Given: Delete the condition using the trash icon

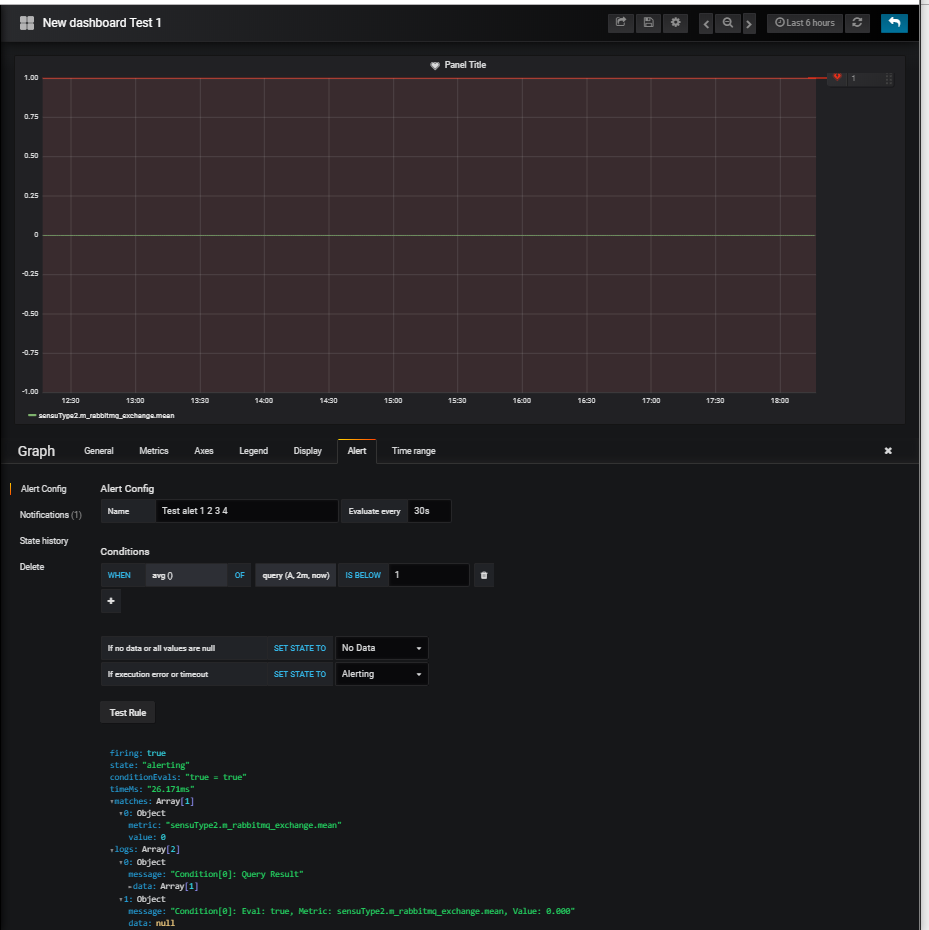Looking at the screenshot, I should pyautogui.click(x=484, y=574).
